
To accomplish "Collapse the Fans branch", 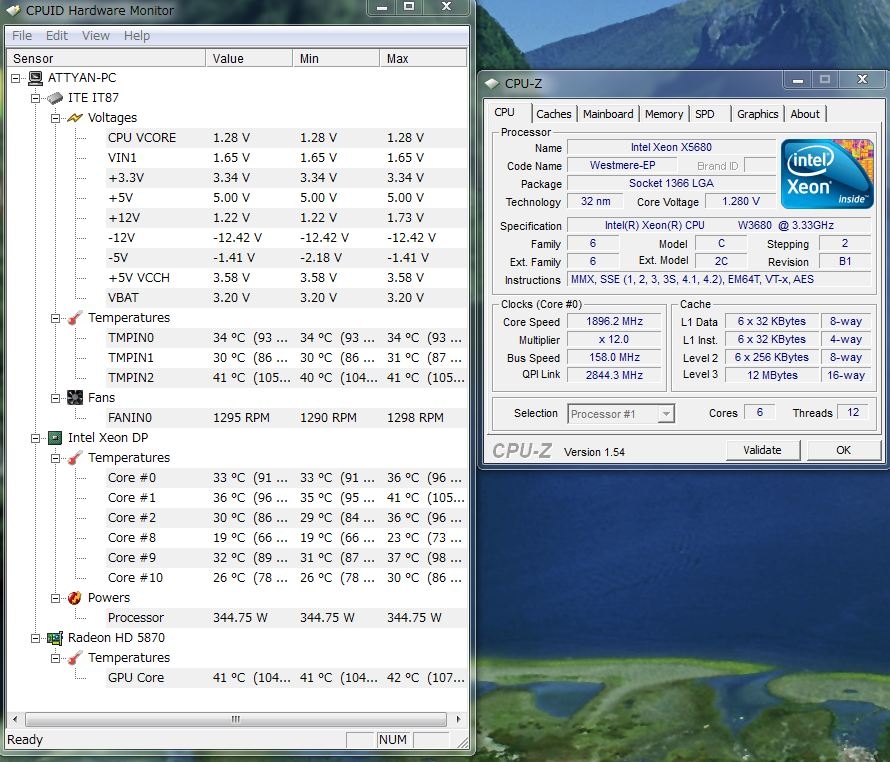I will [x=55, y=398].
